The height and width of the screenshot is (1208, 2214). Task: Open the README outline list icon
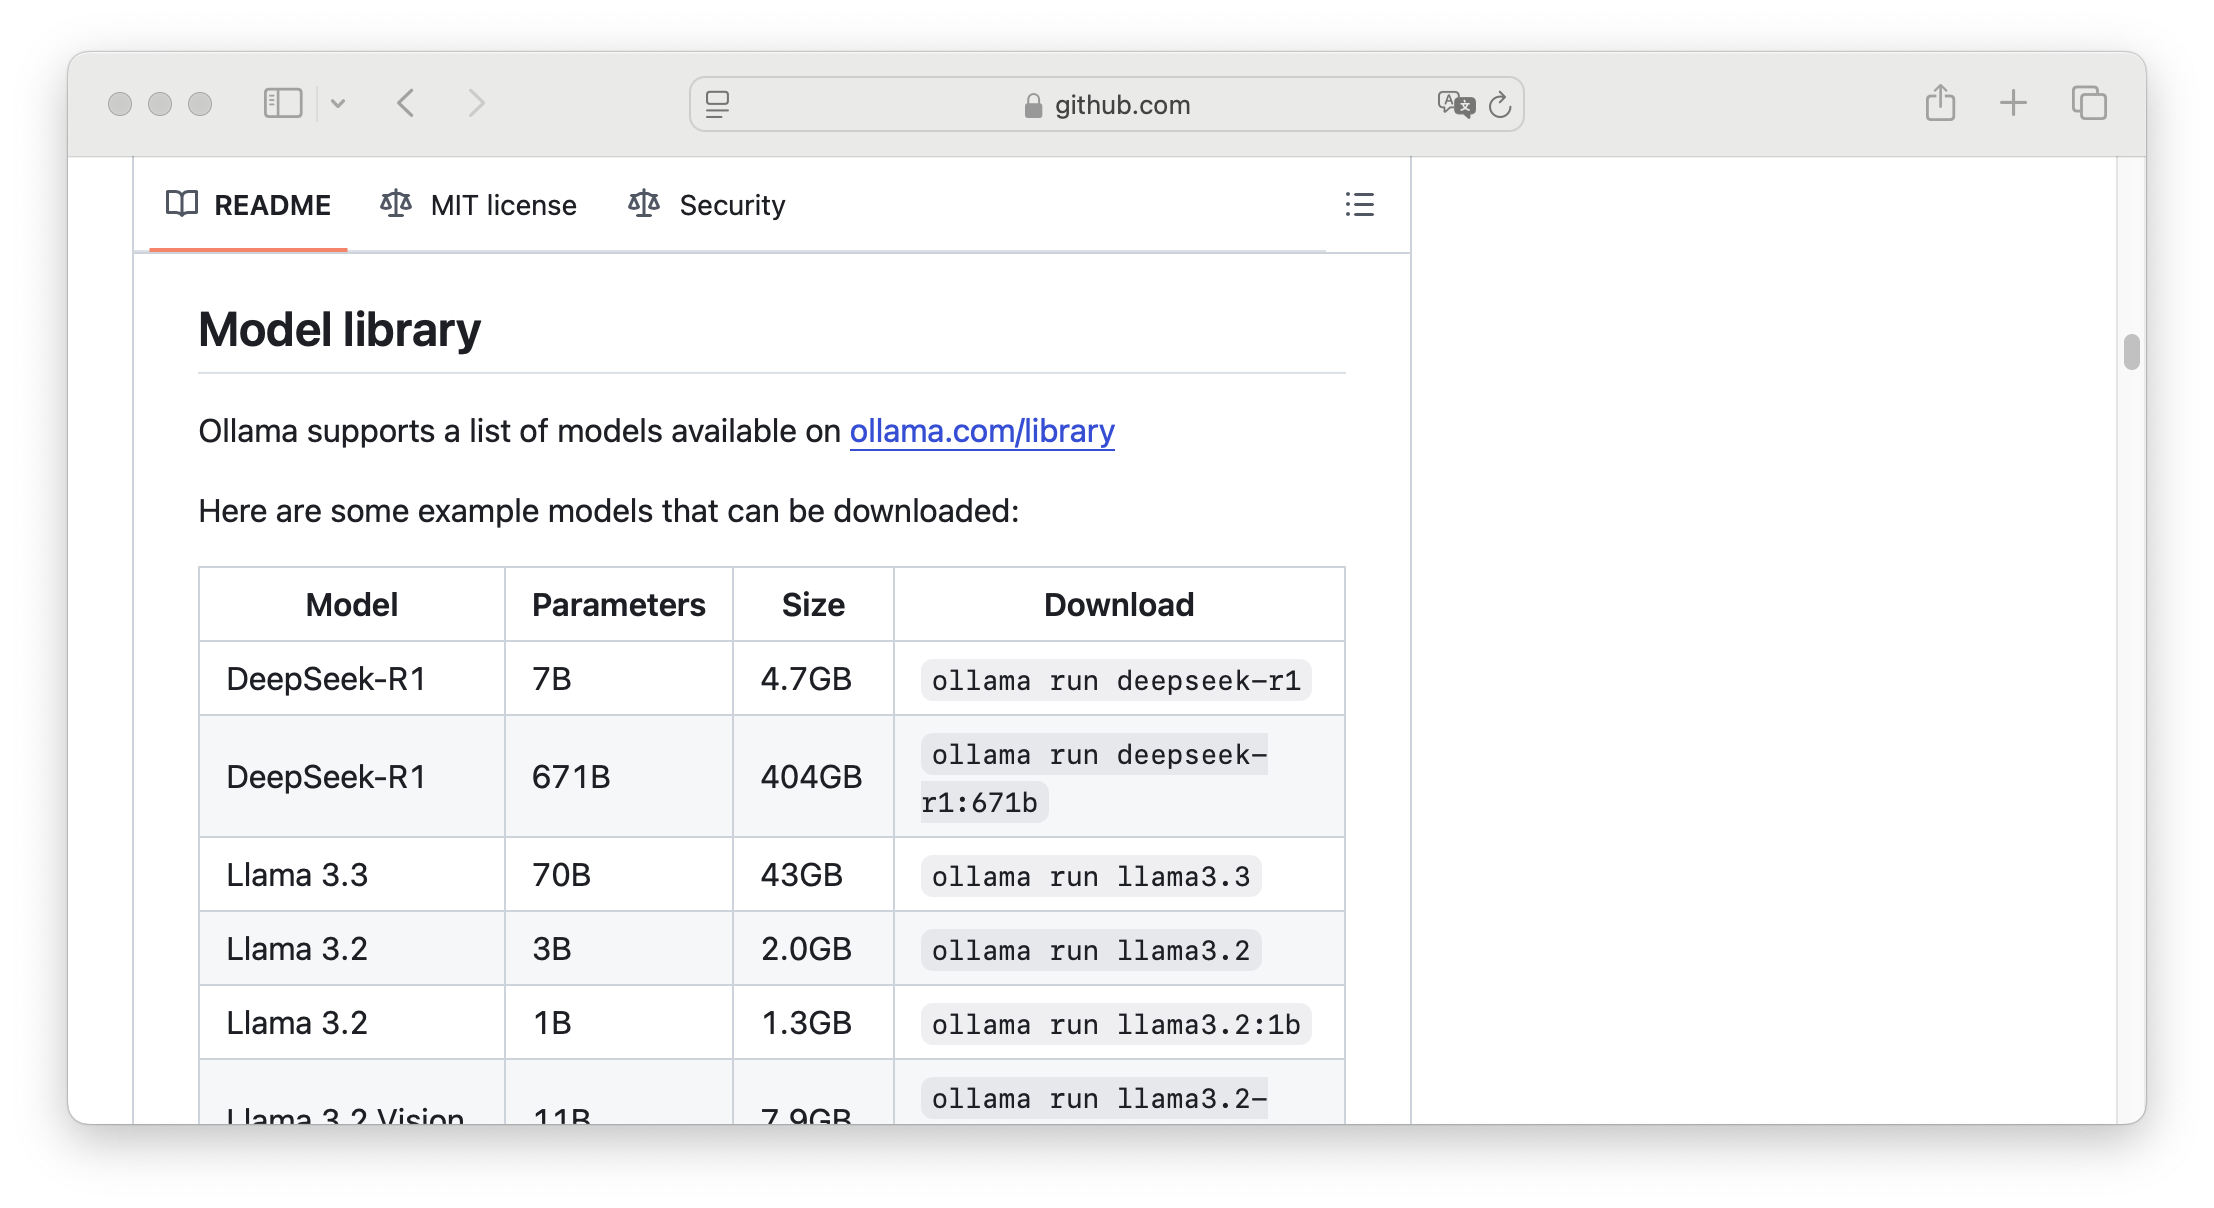pyautogui.click(x=1359, y=205)
